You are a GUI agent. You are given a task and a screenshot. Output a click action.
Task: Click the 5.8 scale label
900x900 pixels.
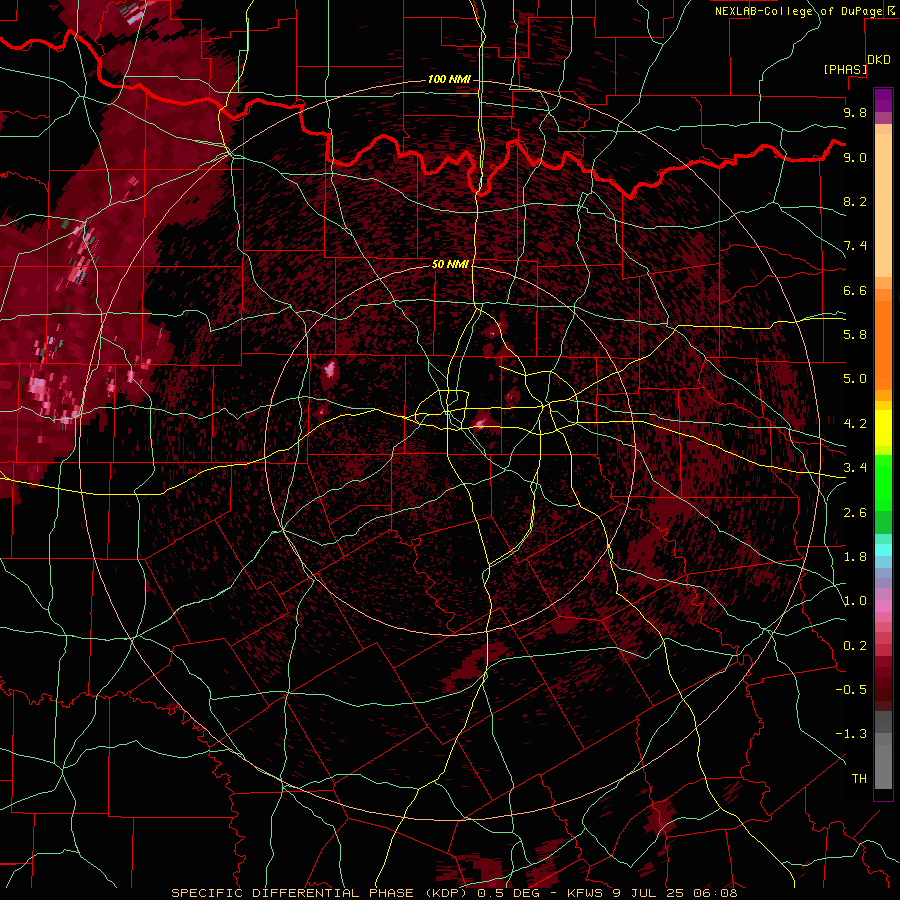click(x=855, y=335)
